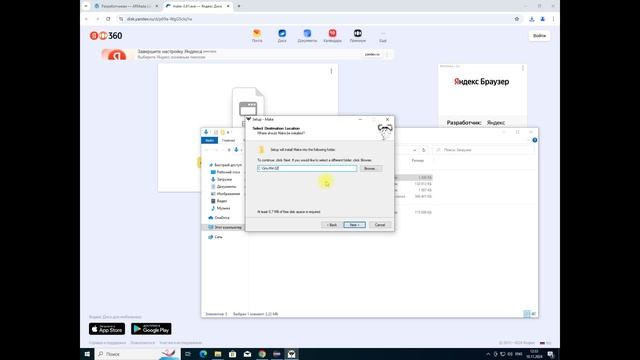Open Chrome three-dot menu
Image resolution: width=640 pixels, height=360 pixels.
tap(553, 19)
